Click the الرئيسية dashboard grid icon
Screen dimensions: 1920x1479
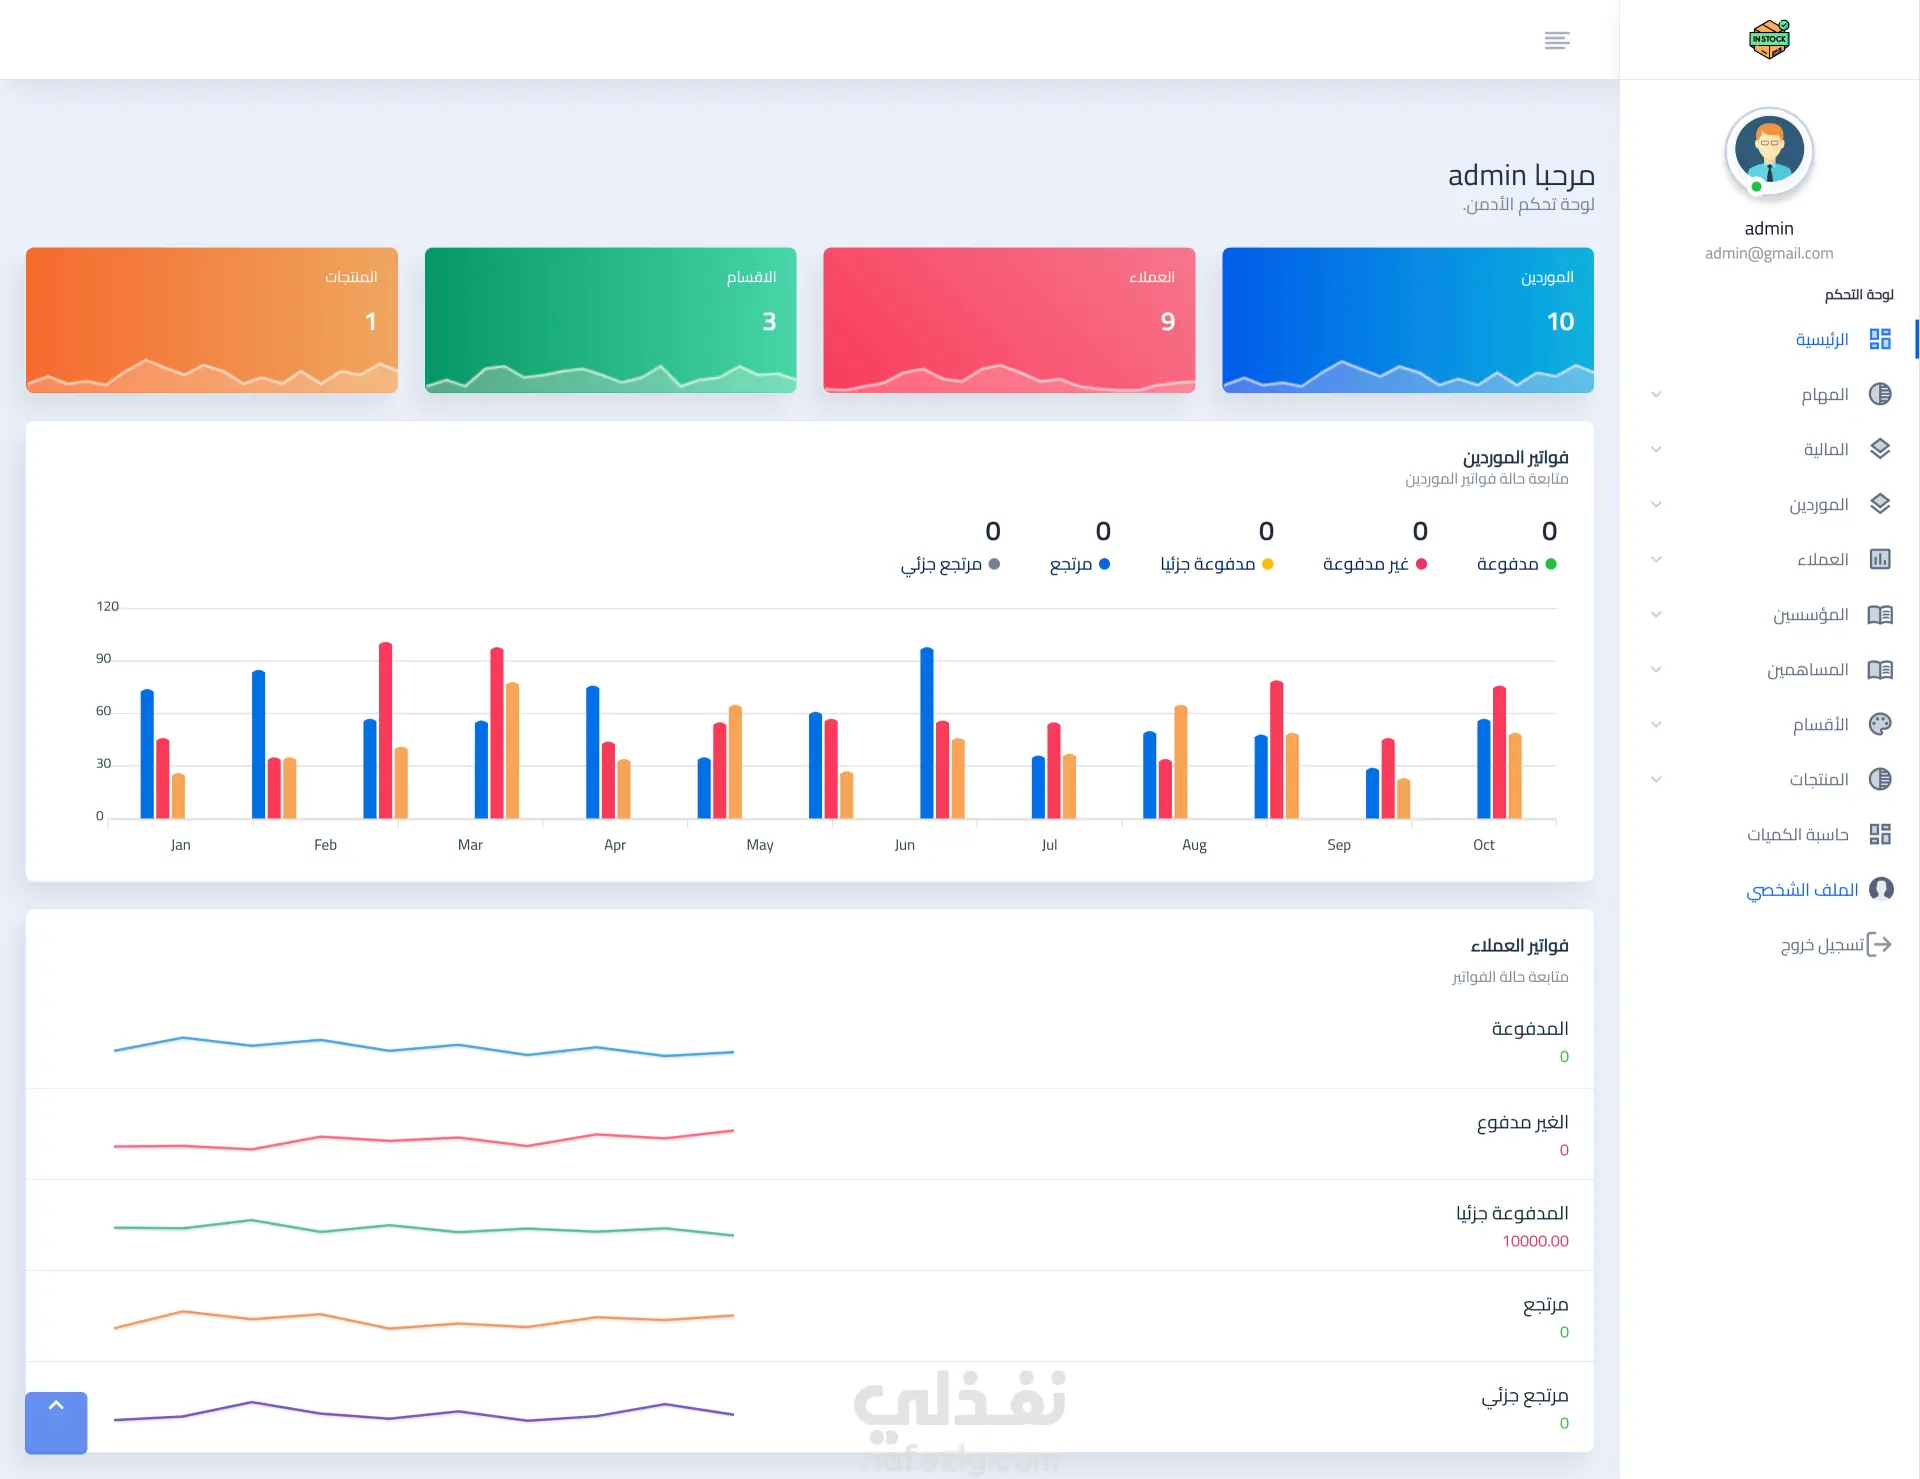[1880, 339]
